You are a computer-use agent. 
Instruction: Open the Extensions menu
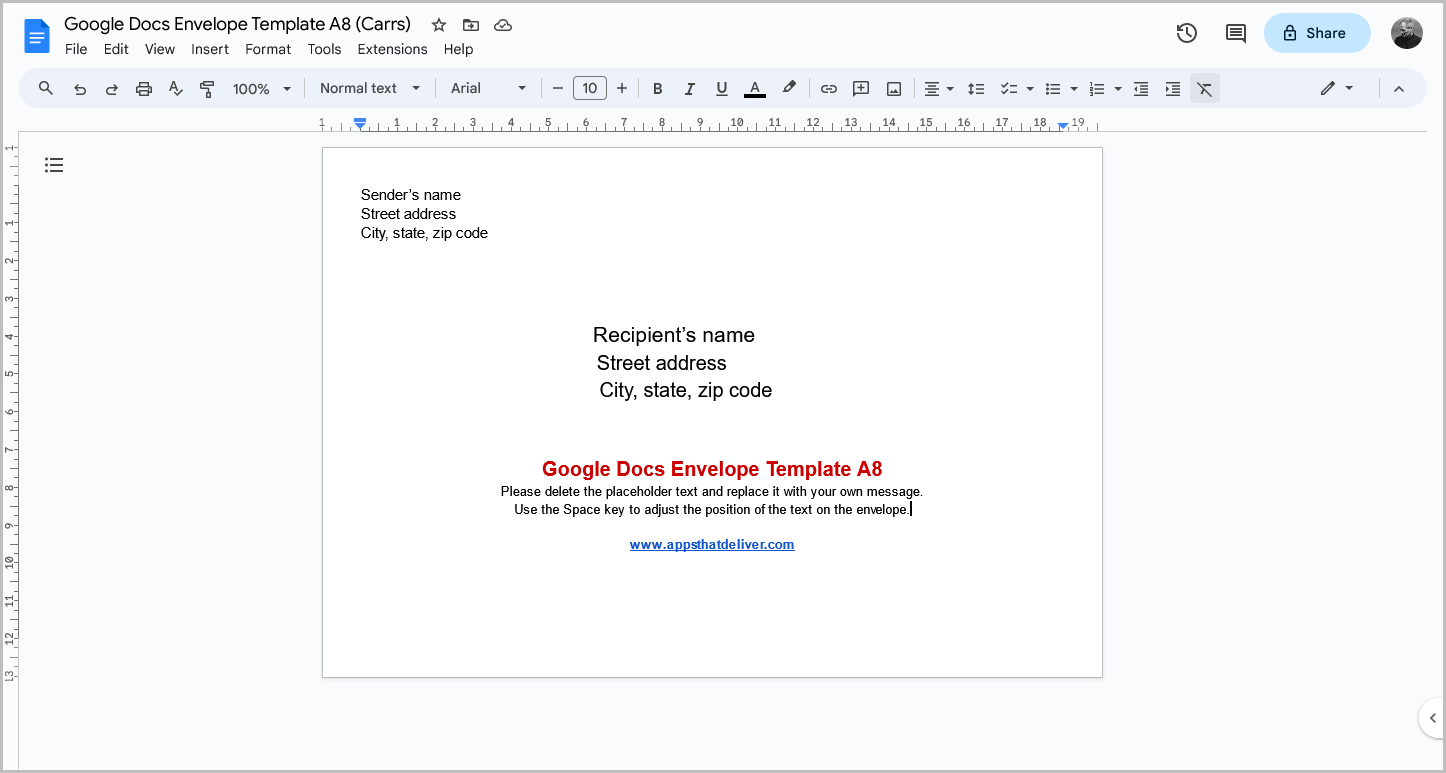tap(392, 48)
